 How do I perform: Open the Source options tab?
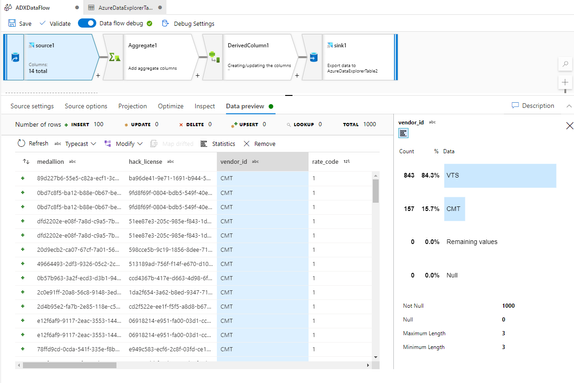pos(86,106)
